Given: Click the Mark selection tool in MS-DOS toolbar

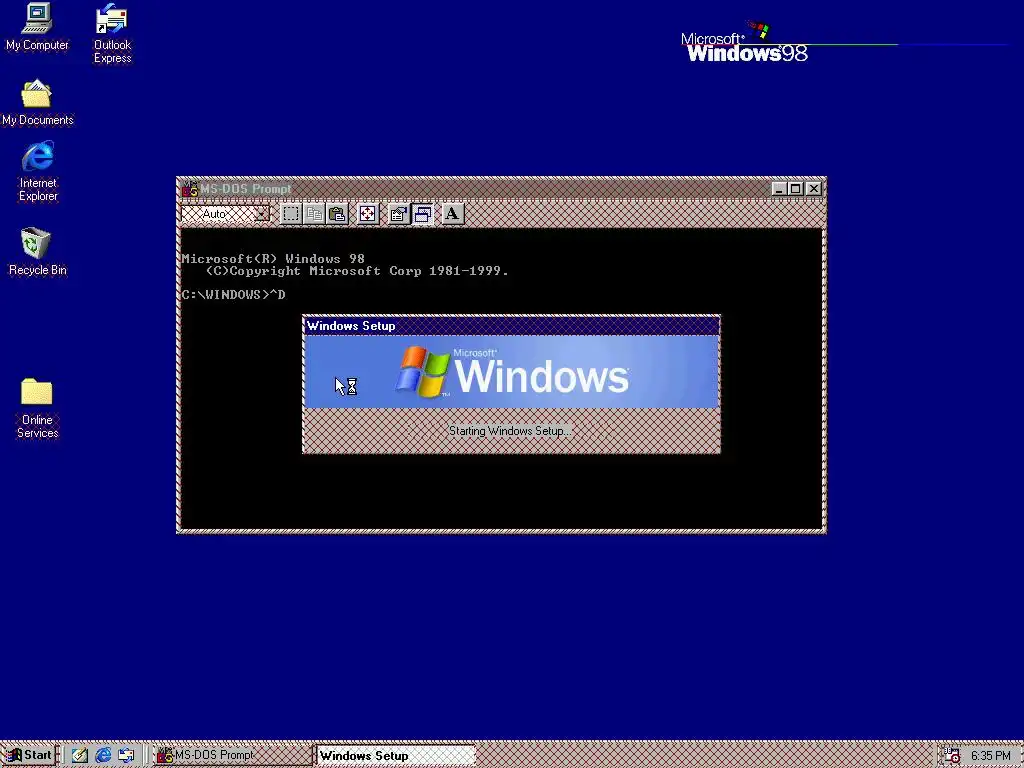Looking at the screenshot, I should (x=291, y=214).
